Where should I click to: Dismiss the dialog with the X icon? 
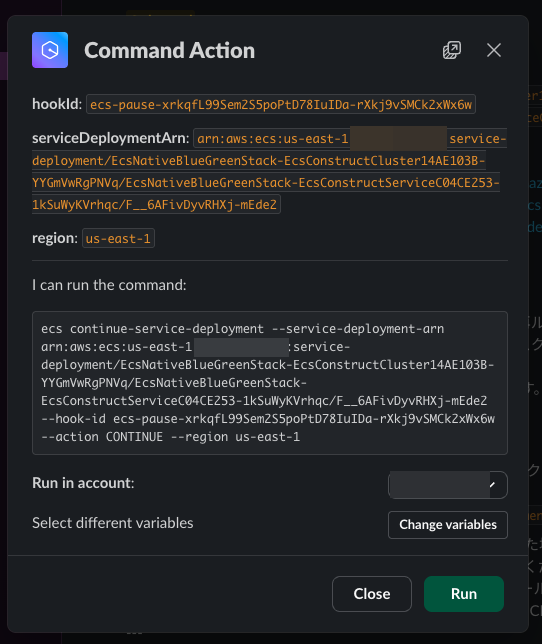click(494, 50)
